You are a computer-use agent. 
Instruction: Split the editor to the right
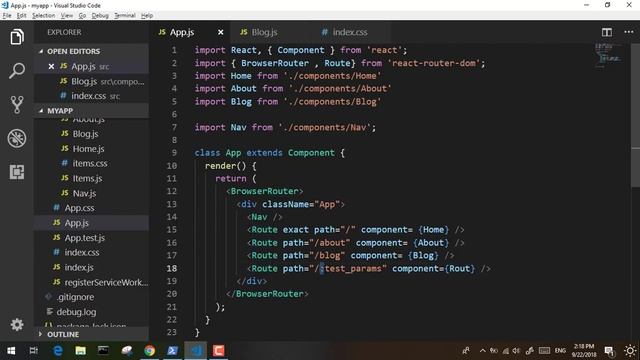tap(607, 32)
